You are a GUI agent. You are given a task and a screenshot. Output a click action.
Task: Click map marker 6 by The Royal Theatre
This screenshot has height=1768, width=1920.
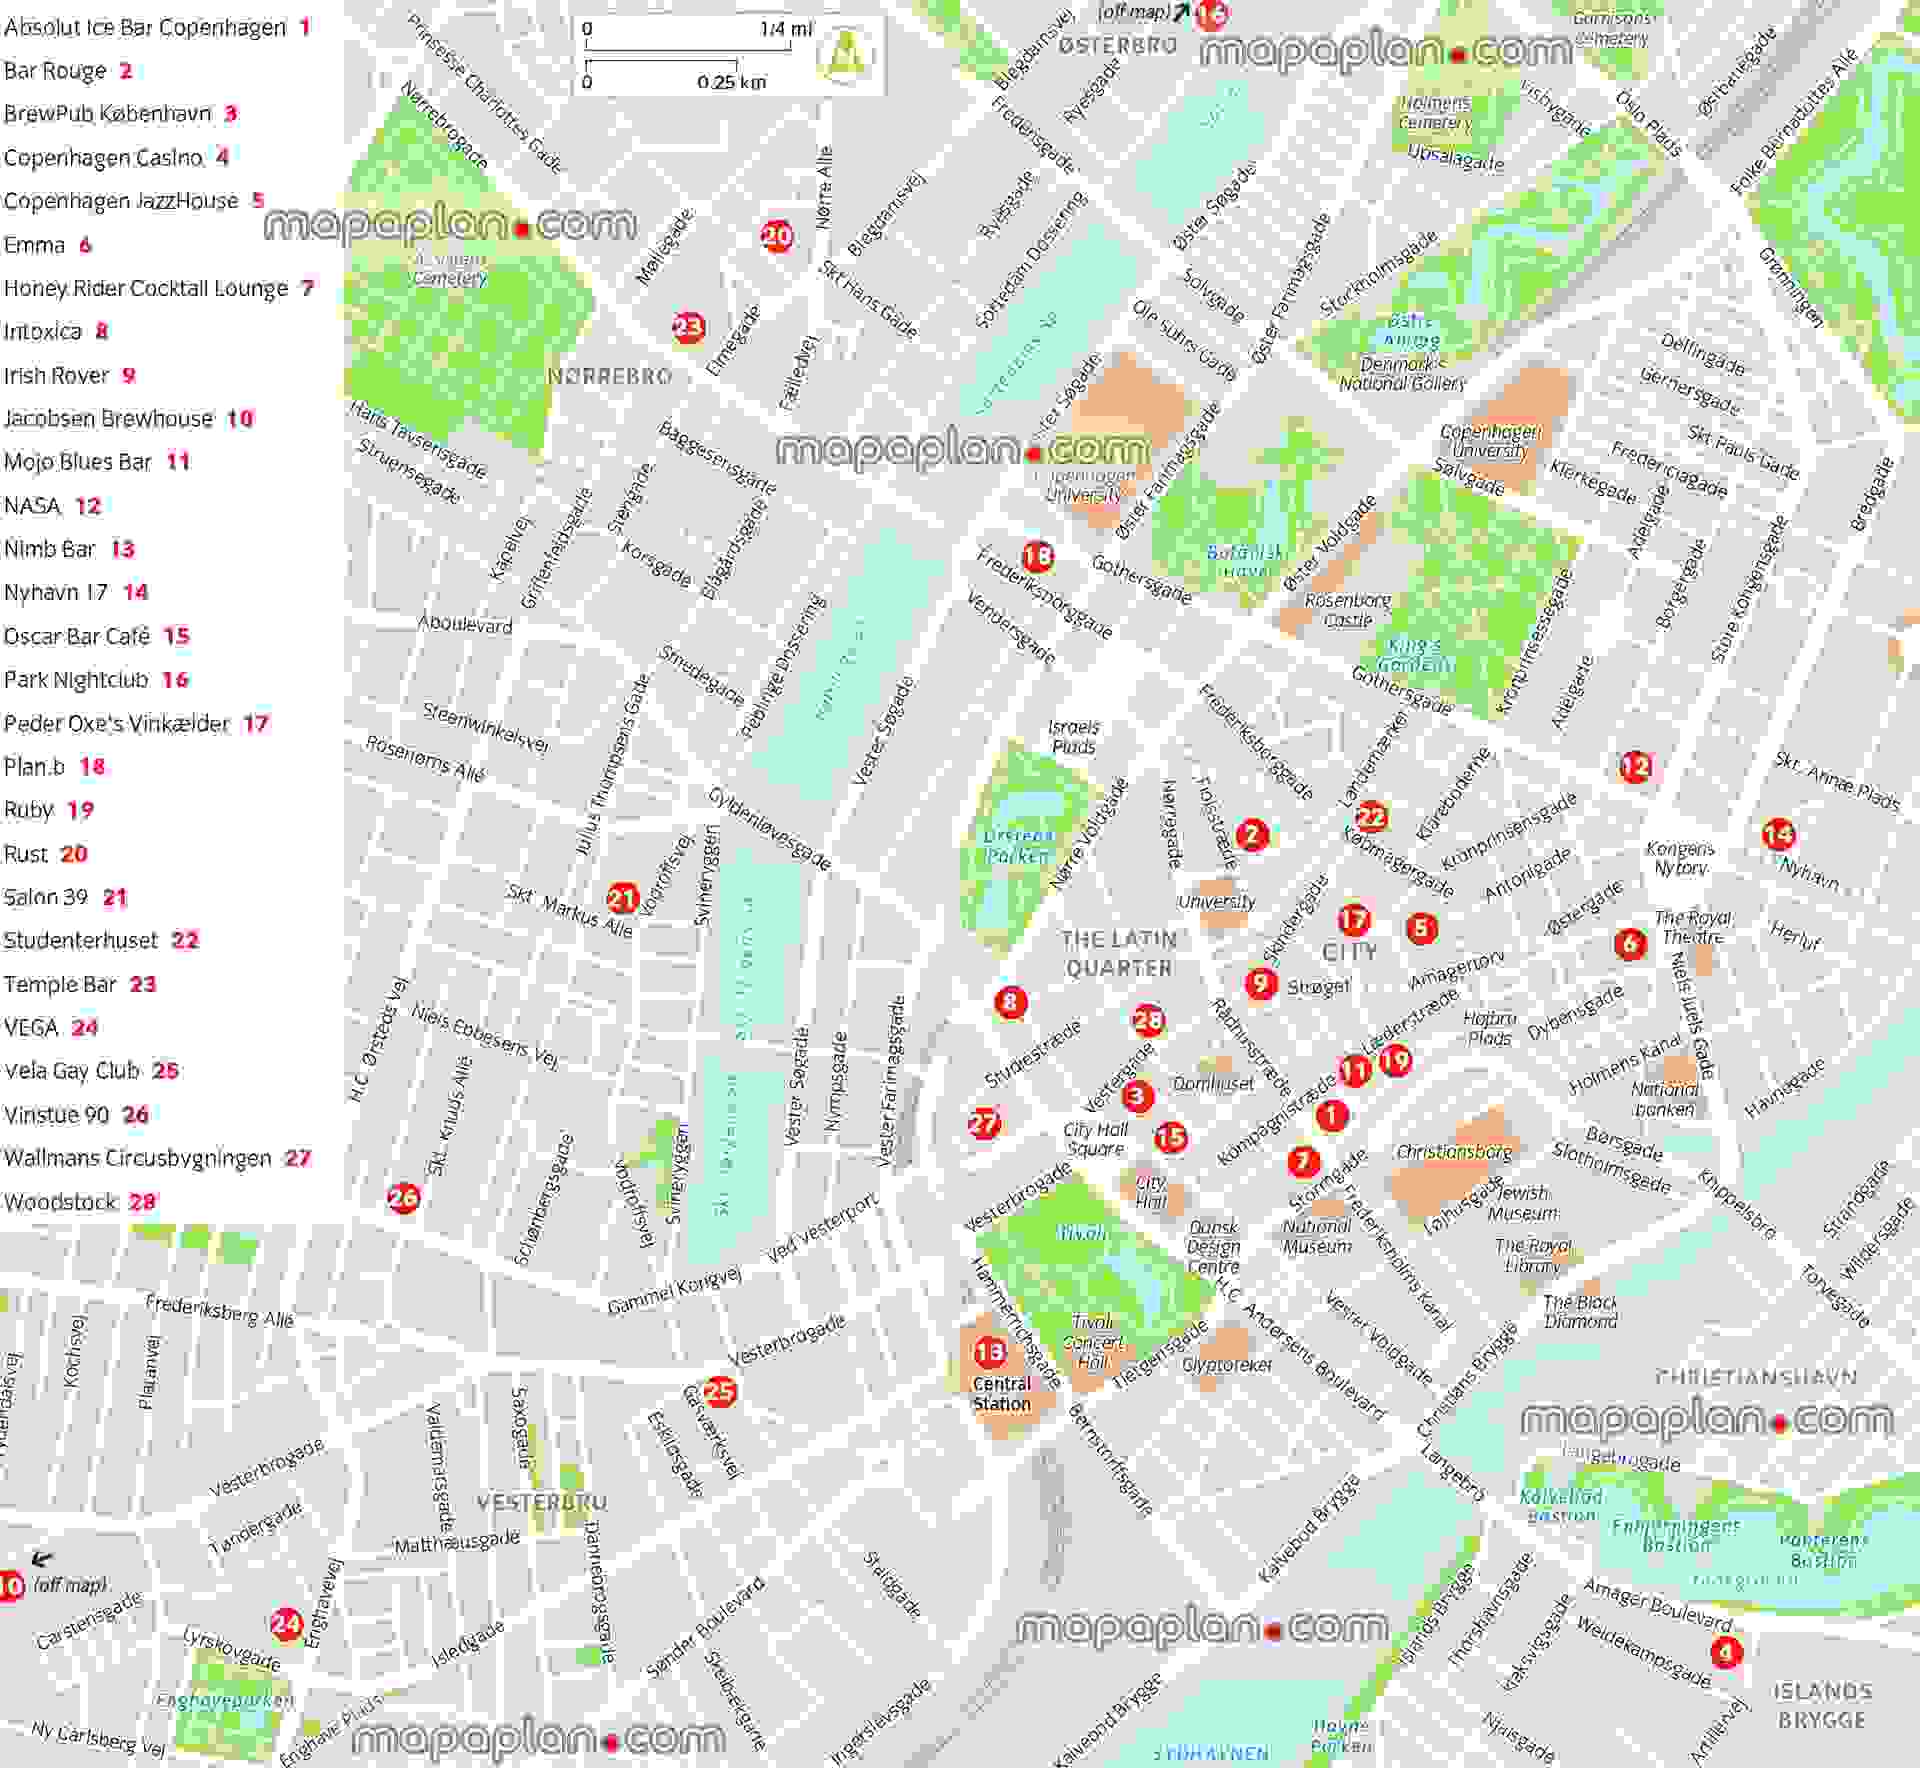tap(1630, 942)
